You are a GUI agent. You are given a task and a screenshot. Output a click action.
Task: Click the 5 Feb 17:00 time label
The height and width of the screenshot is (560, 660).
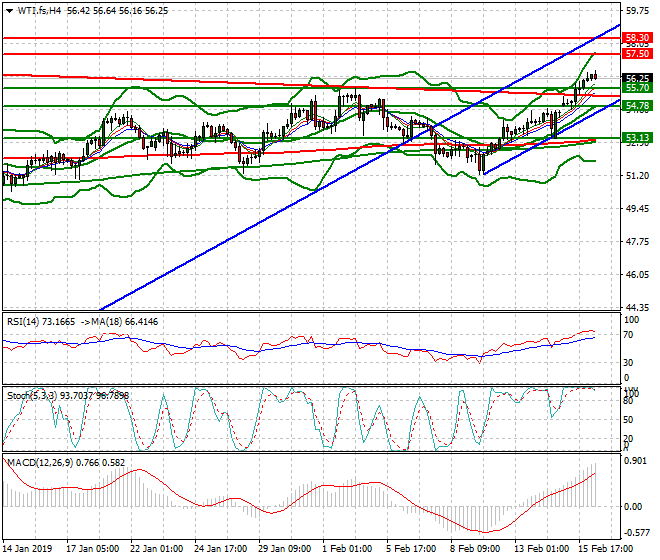click(411, 549)
